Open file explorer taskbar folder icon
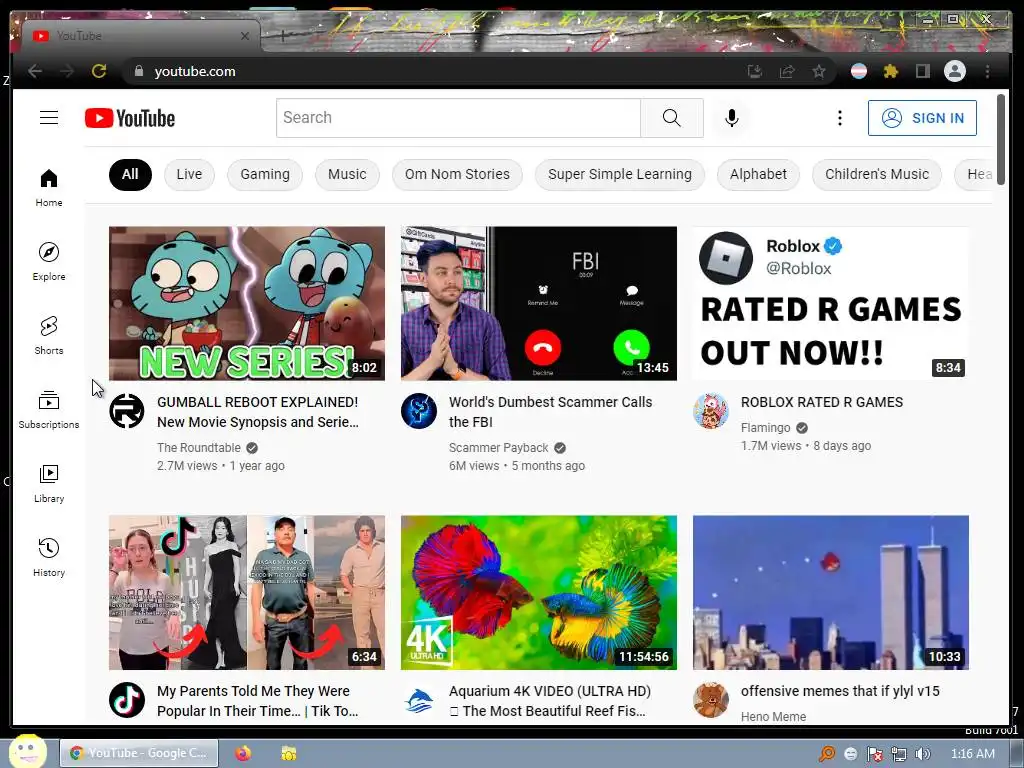Viewport: 1024px width, 768px height. pos(289,753)
